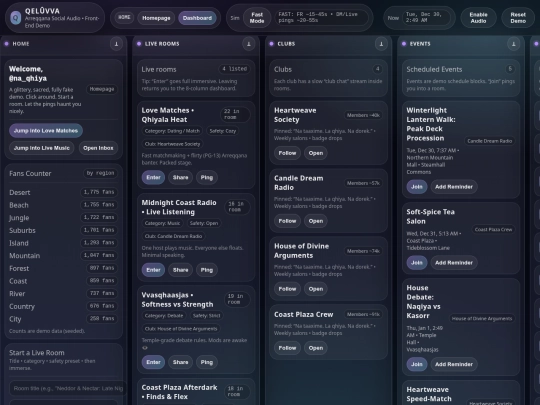Viewport: 540px width, 405px height.
Task: Click Reset Demo button
Action: tap(518, 18)
